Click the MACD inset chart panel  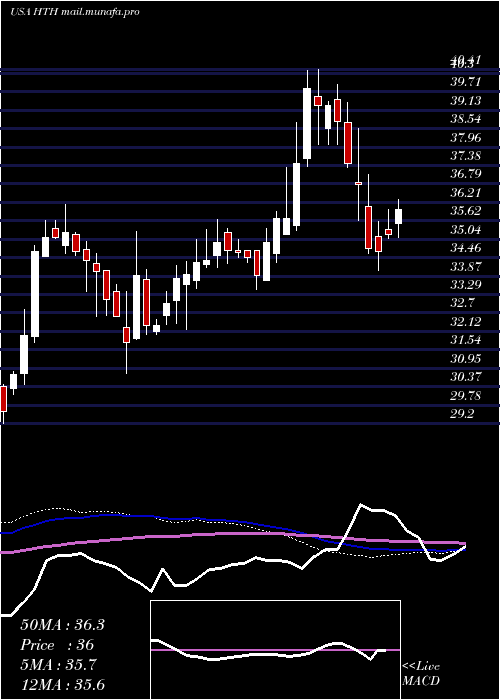[275, 650]
